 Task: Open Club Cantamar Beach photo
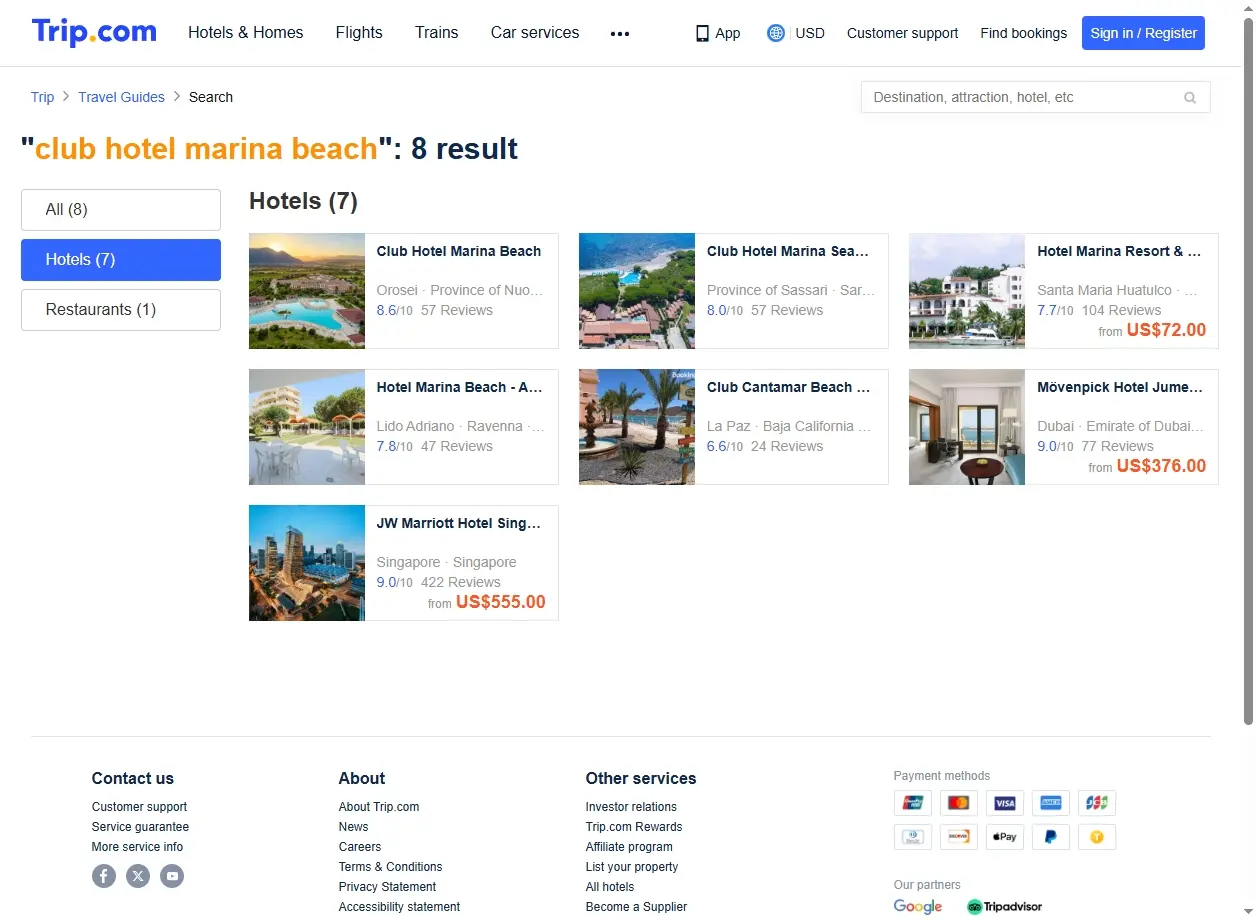pyautogui.click(x=637, y=427)
